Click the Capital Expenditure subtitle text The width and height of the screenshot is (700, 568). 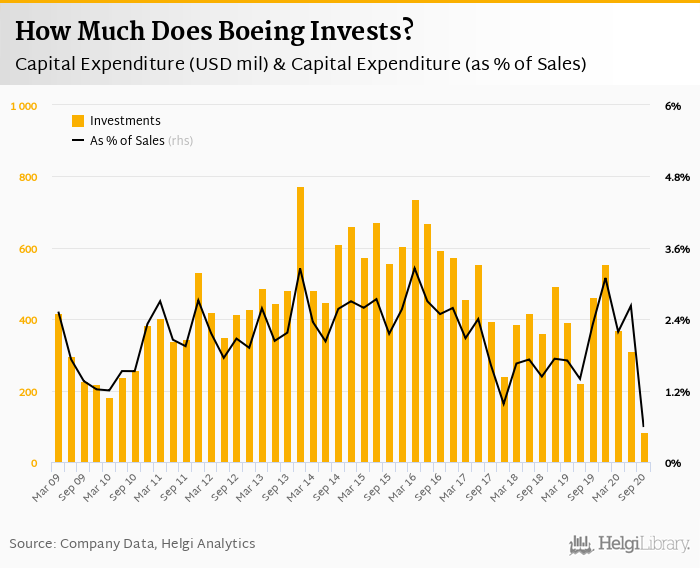click(300, 64)
